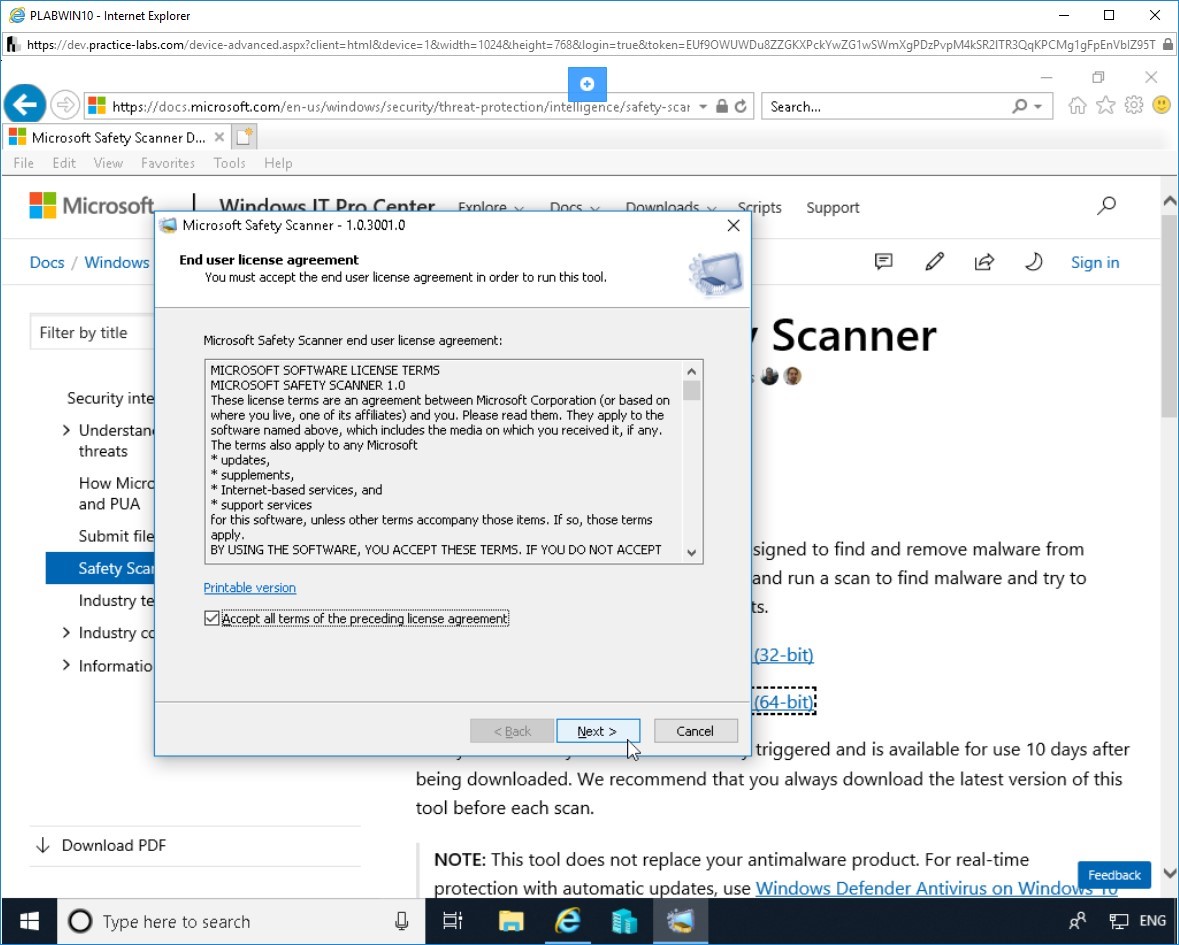The image size is (1179, 945).
Task: Click the forward arrow navigation button
Action: 65,105
